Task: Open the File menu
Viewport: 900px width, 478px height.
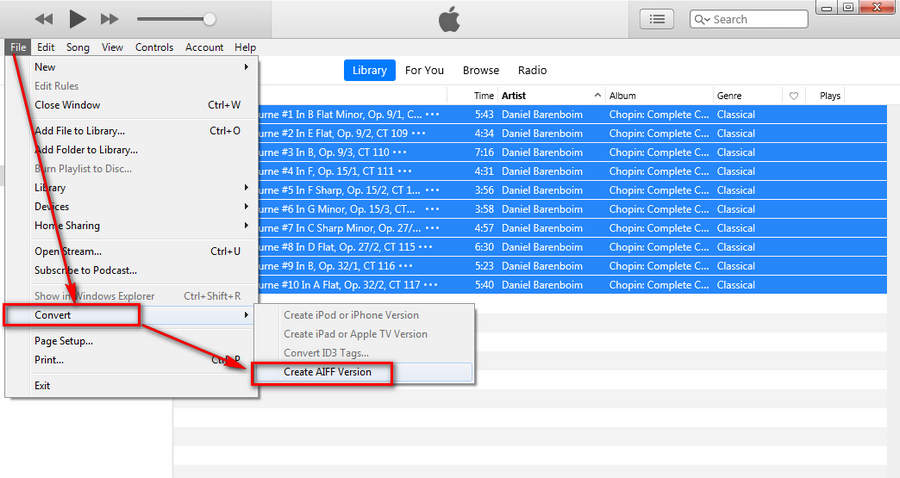Action: (x=18, y=47)
